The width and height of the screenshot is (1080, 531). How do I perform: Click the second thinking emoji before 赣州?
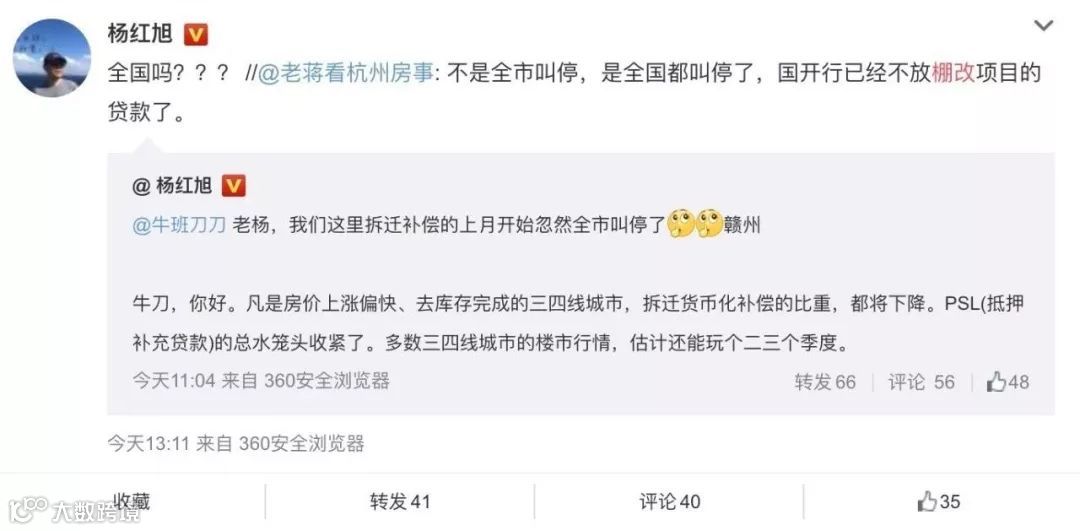click(709, 225)
